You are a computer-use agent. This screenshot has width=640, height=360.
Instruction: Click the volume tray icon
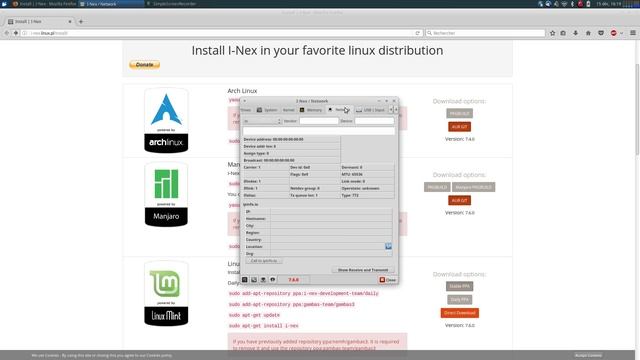pyautogui.click(x=556, y=4)
